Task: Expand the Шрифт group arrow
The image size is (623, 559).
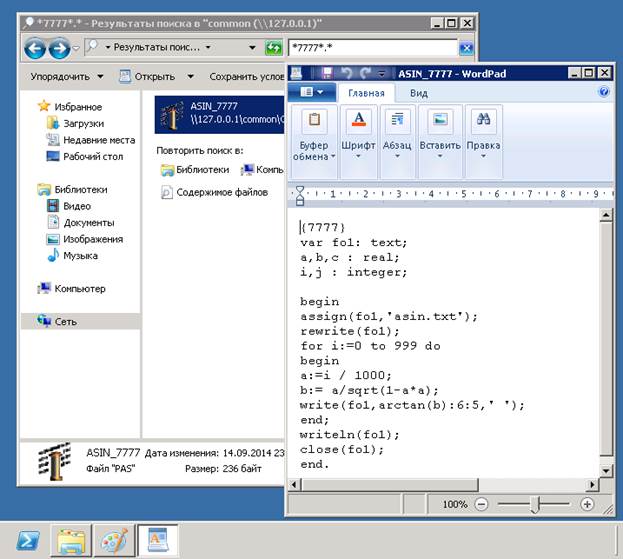Action: pos(358,156)
